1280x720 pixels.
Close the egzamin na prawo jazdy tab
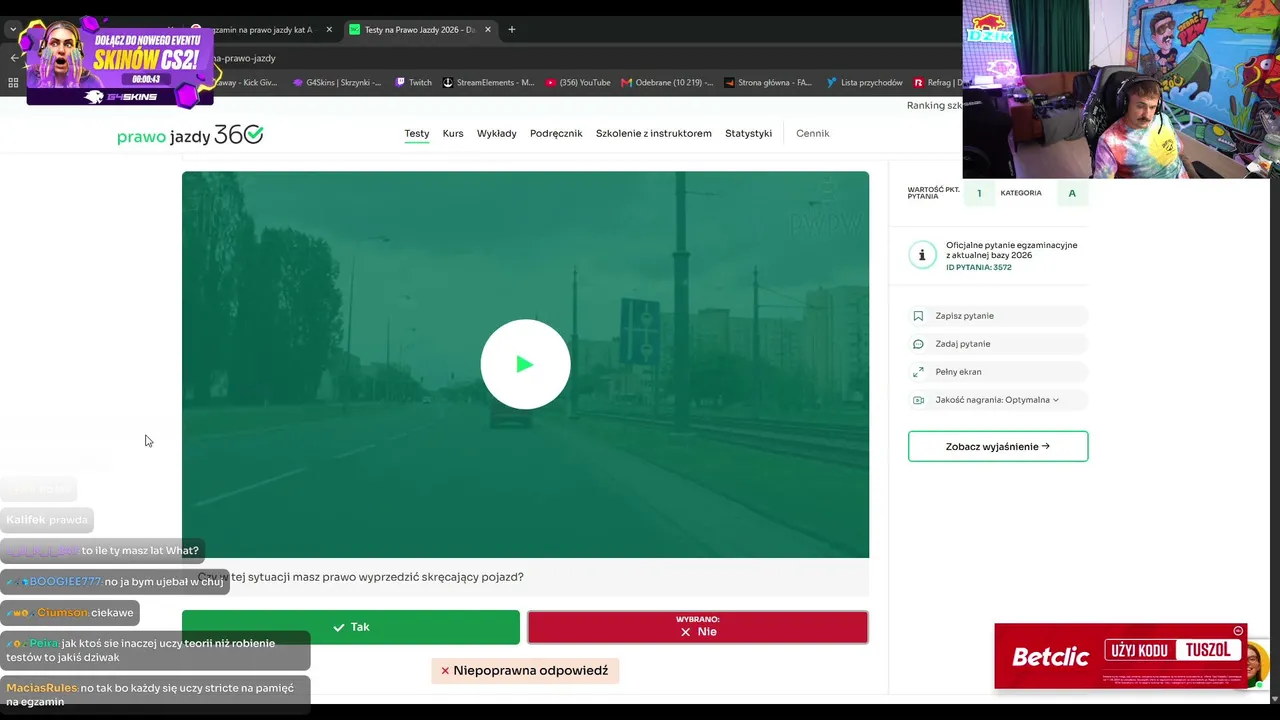(x=329, y=30)
